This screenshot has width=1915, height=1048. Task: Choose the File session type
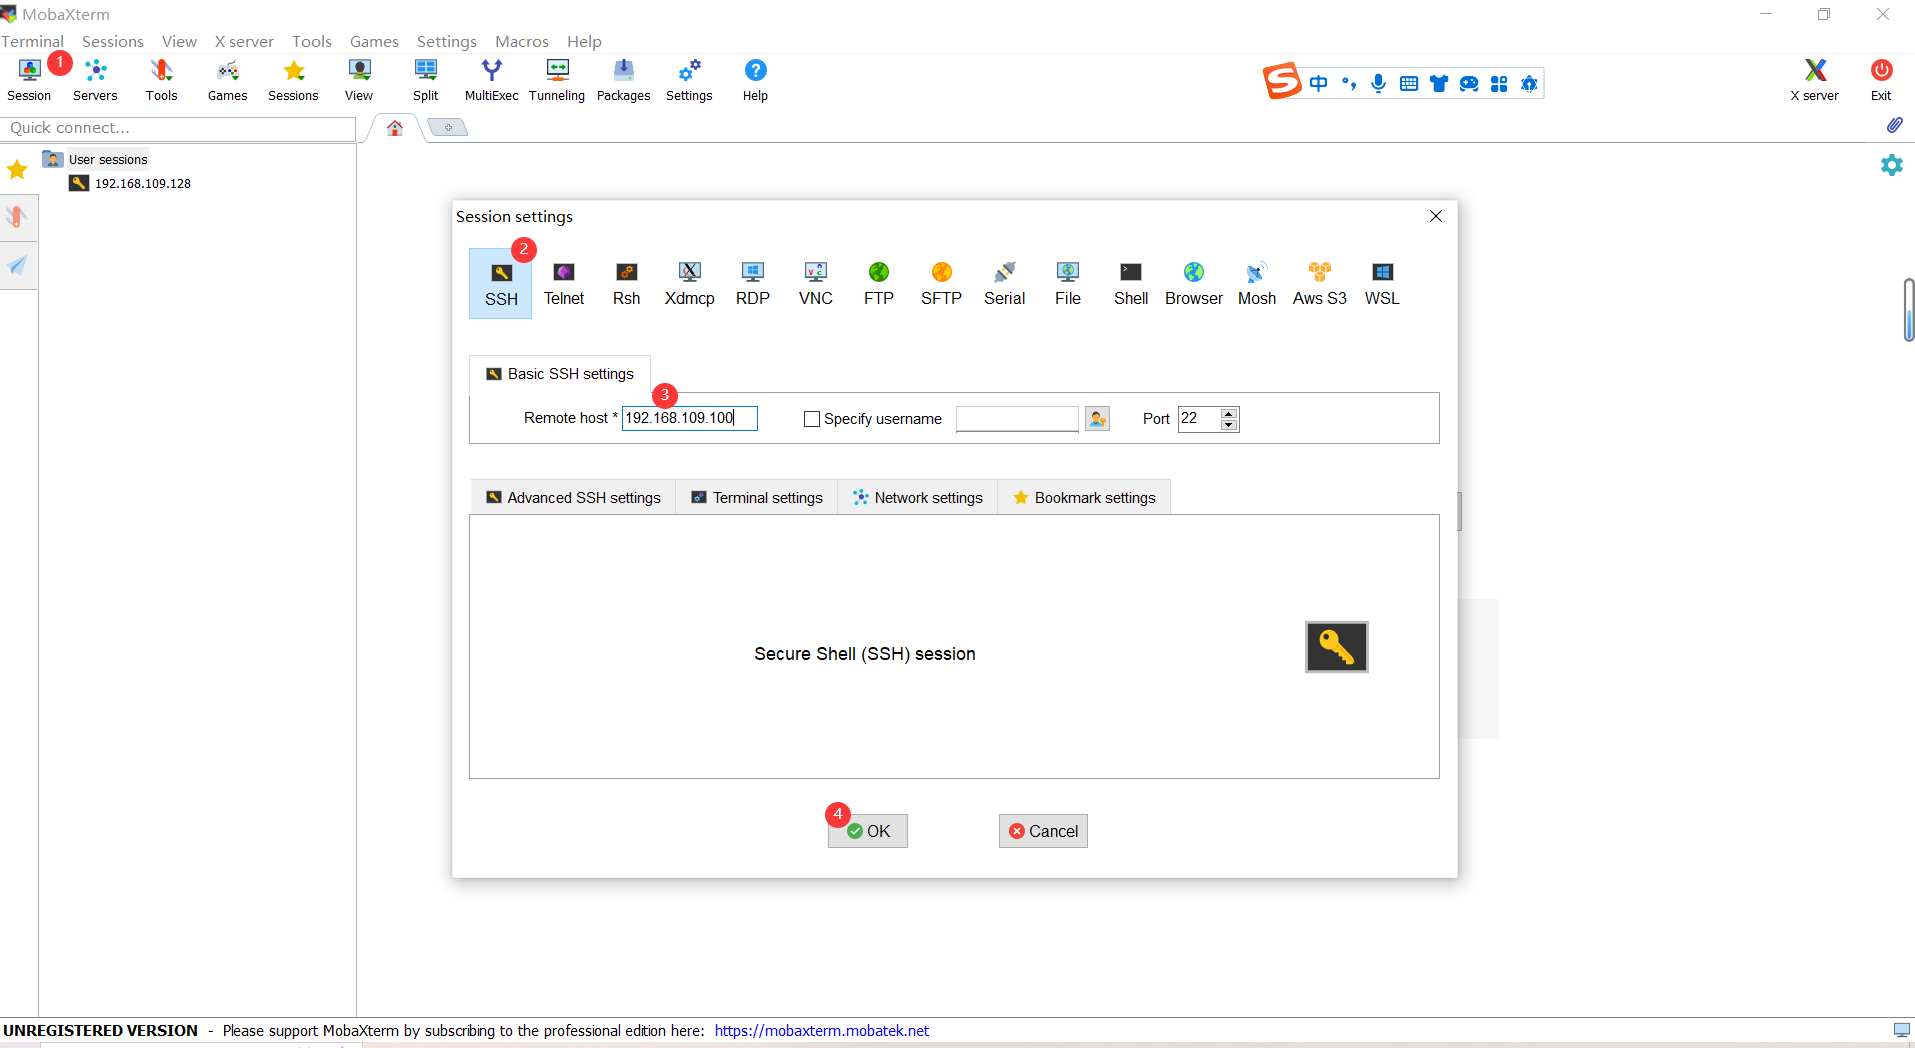point(1067,284)
